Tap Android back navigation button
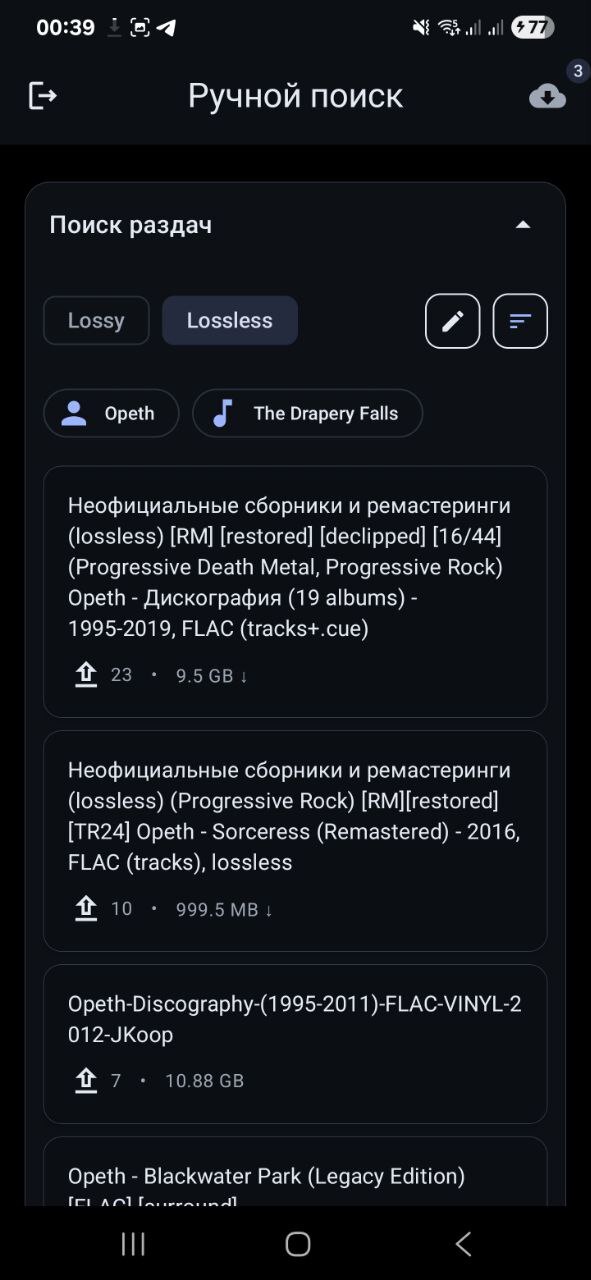The height and width of the screenshot is (1280, 591). tap(463, 1243)
